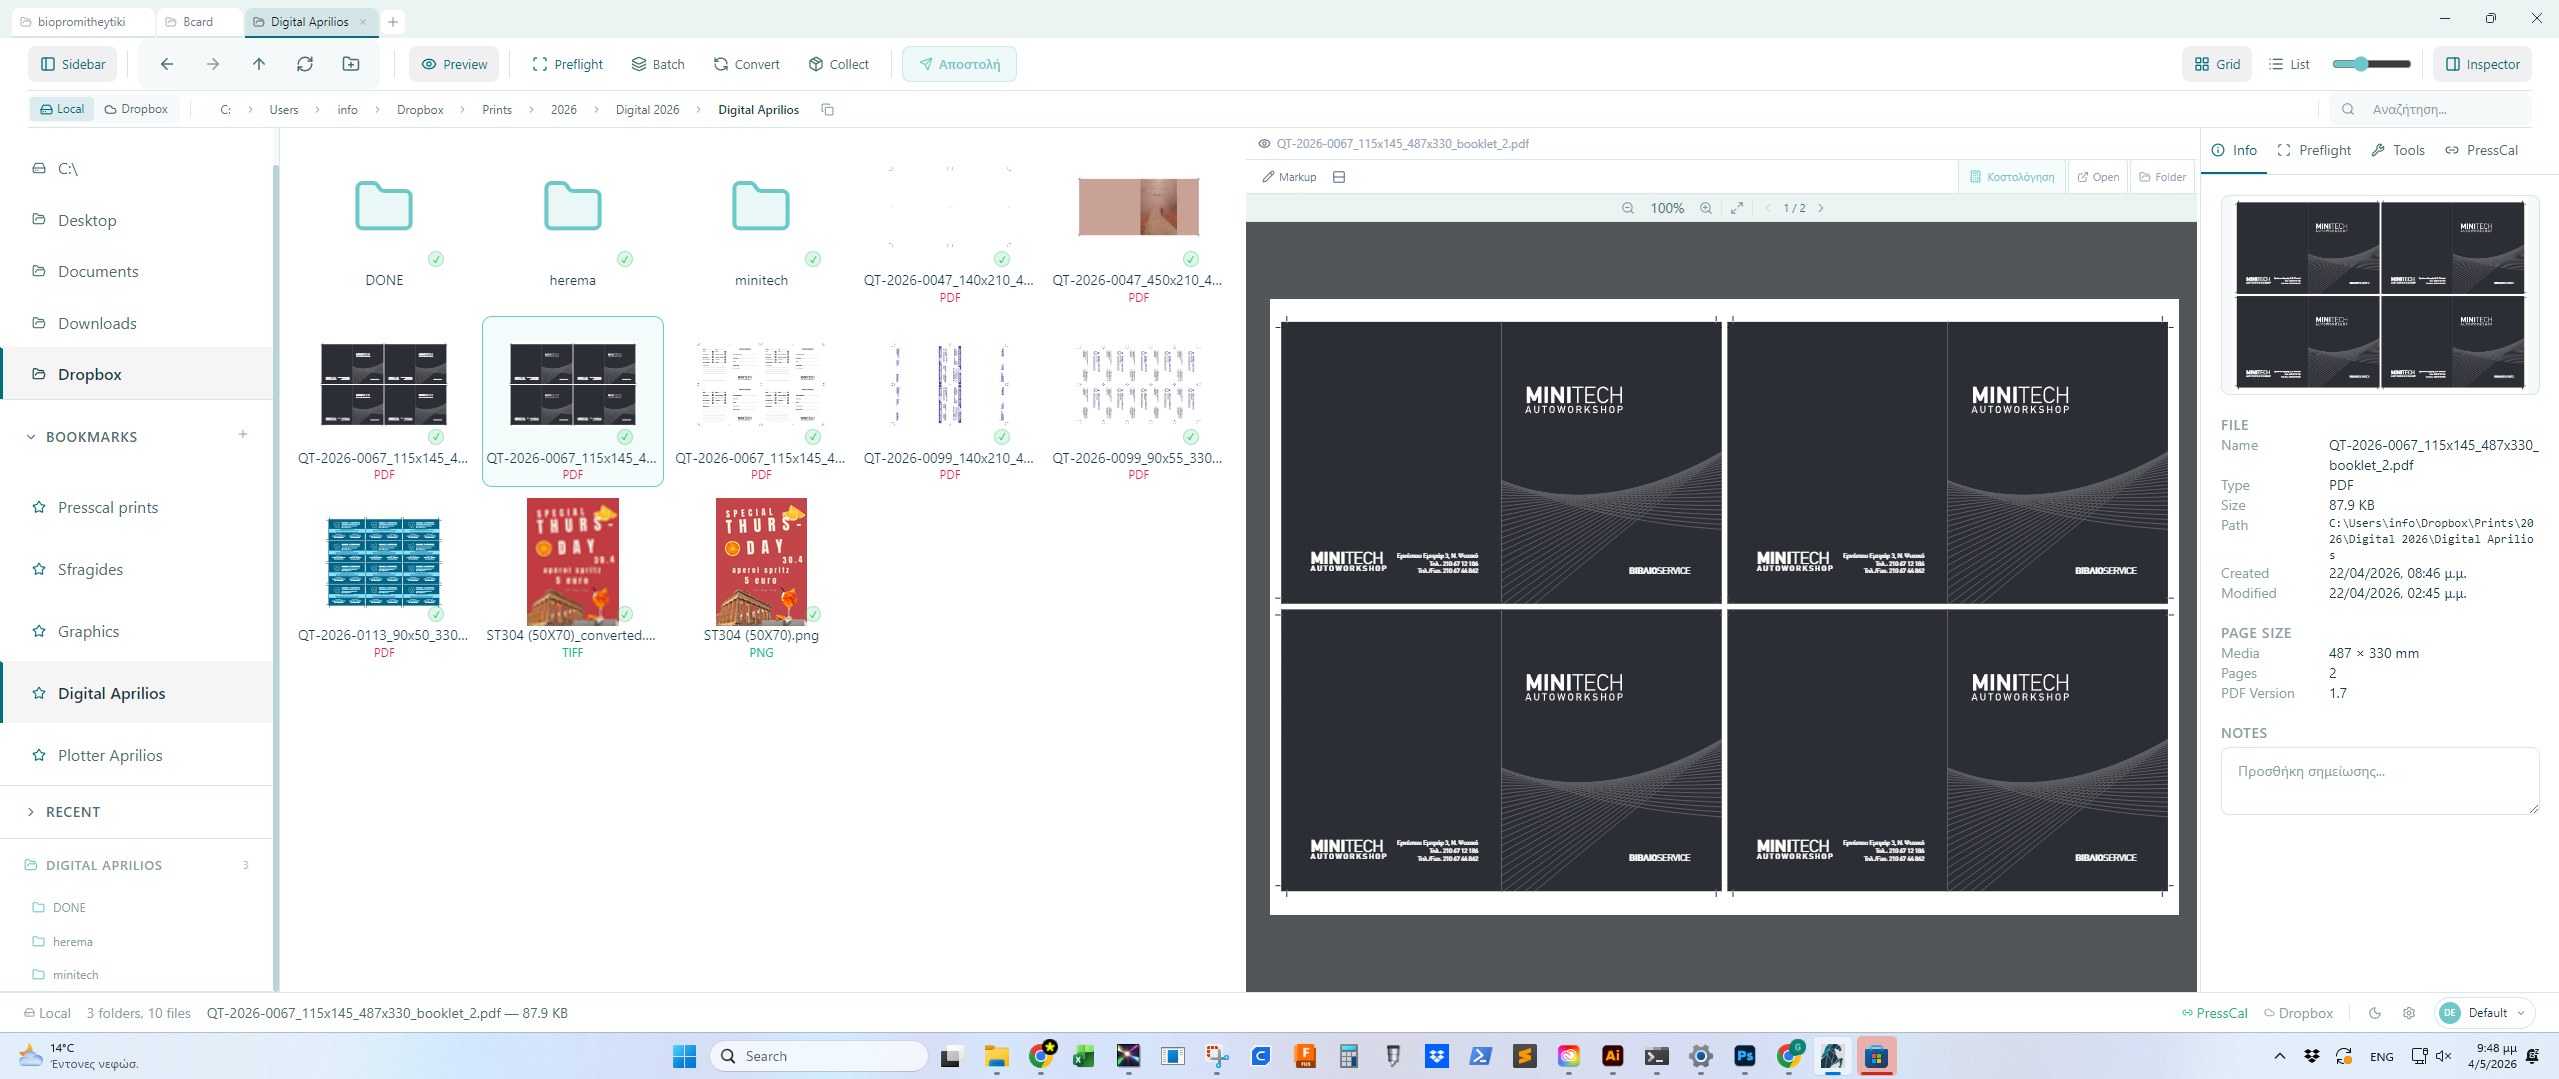
Task: Select Local source toggle
Action: [x=62, y=109]
